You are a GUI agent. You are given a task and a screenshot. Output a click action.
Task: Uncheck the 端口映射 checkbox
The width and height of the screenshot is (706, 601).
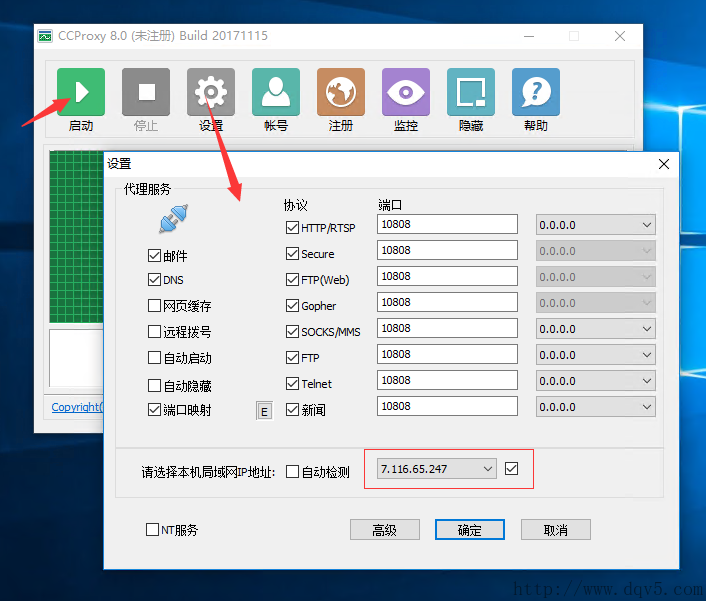[x=154, y=410]
